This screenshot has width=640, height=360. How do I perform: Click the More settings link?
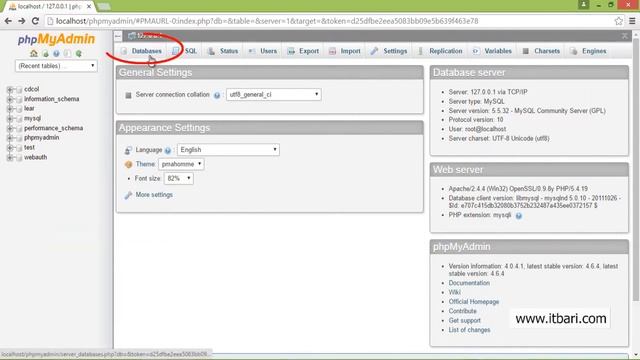[x=154, y=195]
